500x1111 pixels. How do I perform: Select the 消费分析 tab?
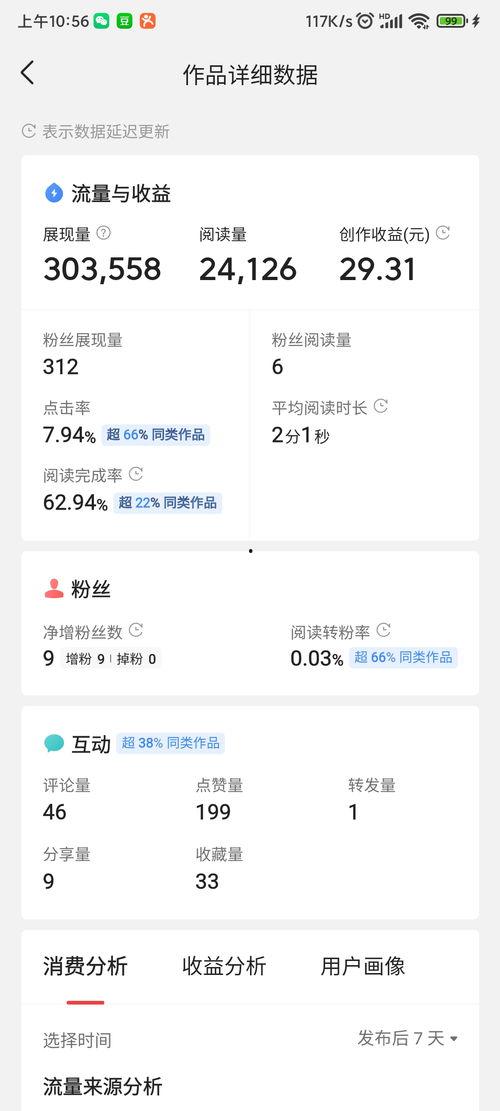[85, 966]
